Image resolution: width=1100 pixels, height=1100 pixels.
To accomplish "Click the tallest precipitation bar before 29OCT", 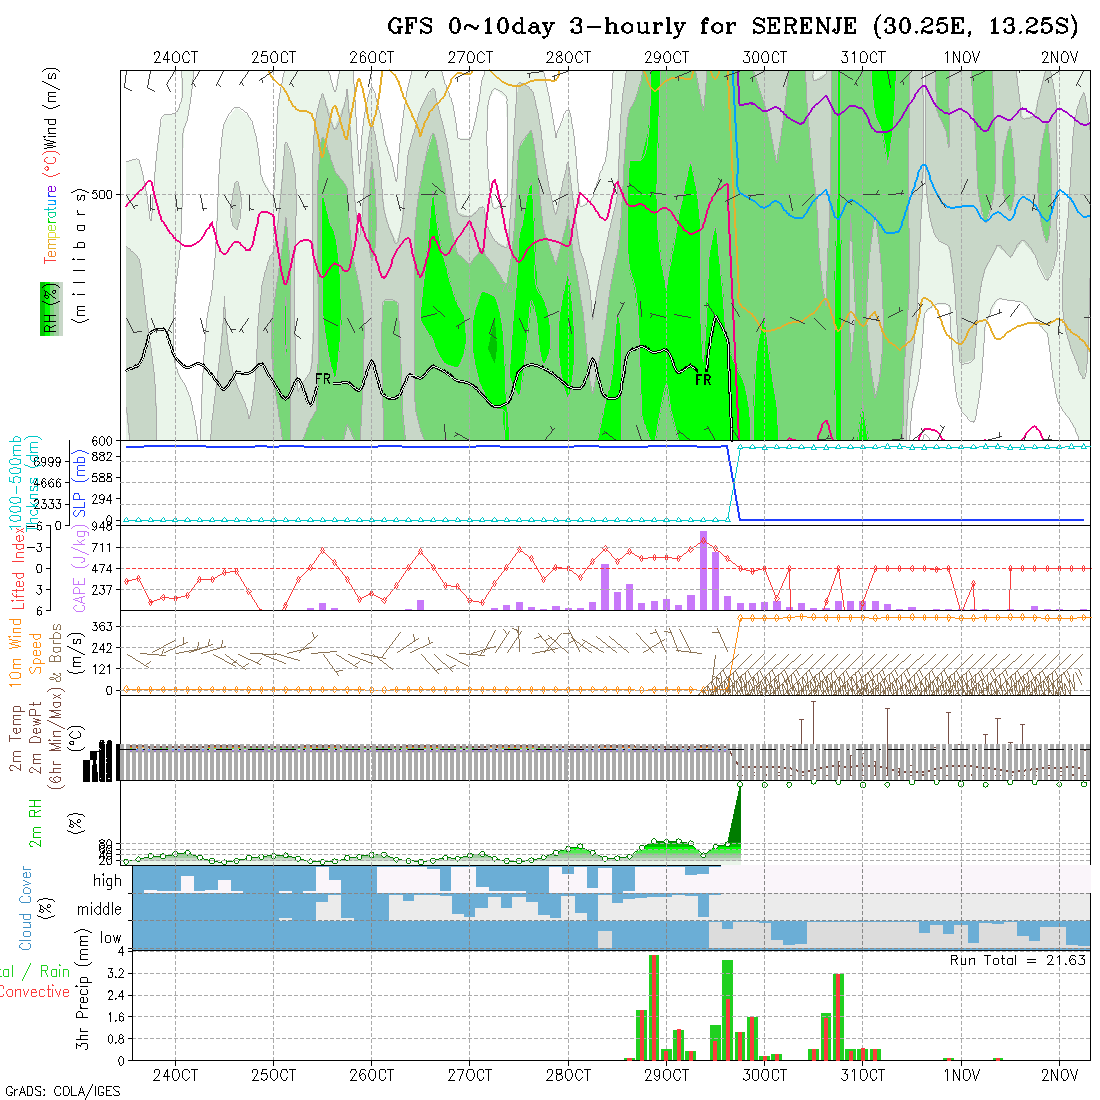I will [653, 1007].
